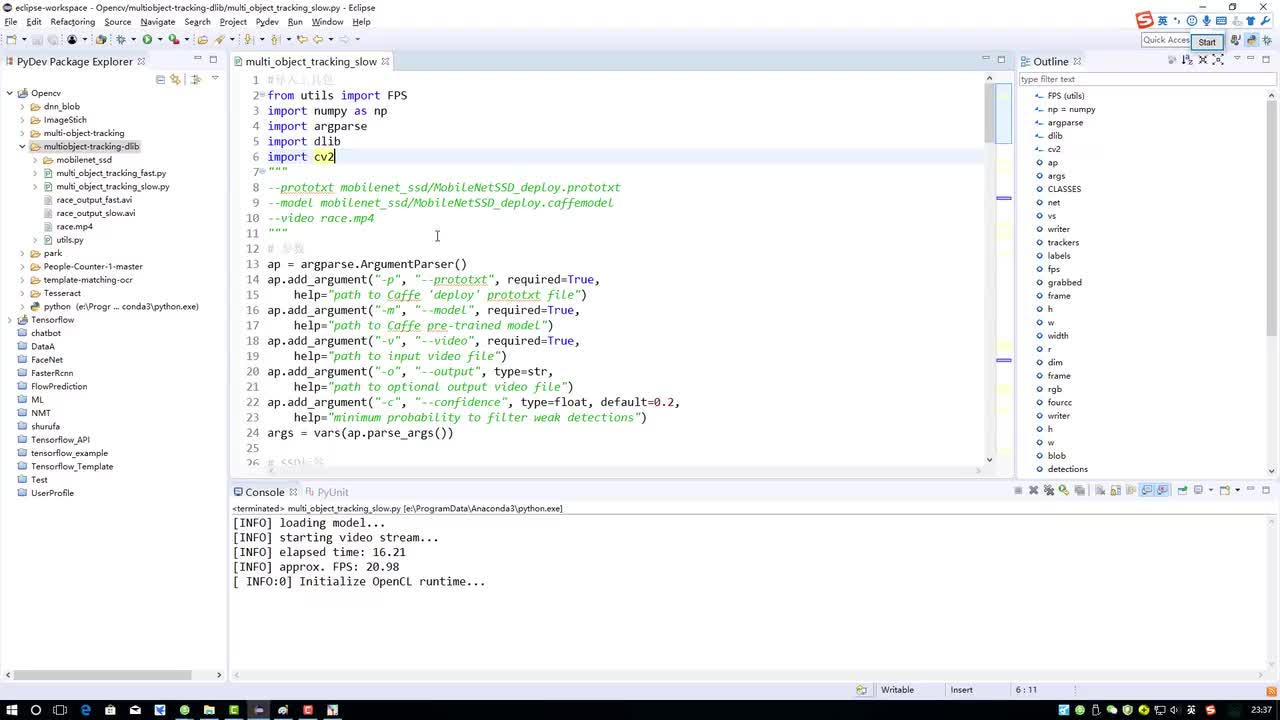Click the Open Perspective icon near Quick Access
The image size is (1280, 720).
(1236, 41)
